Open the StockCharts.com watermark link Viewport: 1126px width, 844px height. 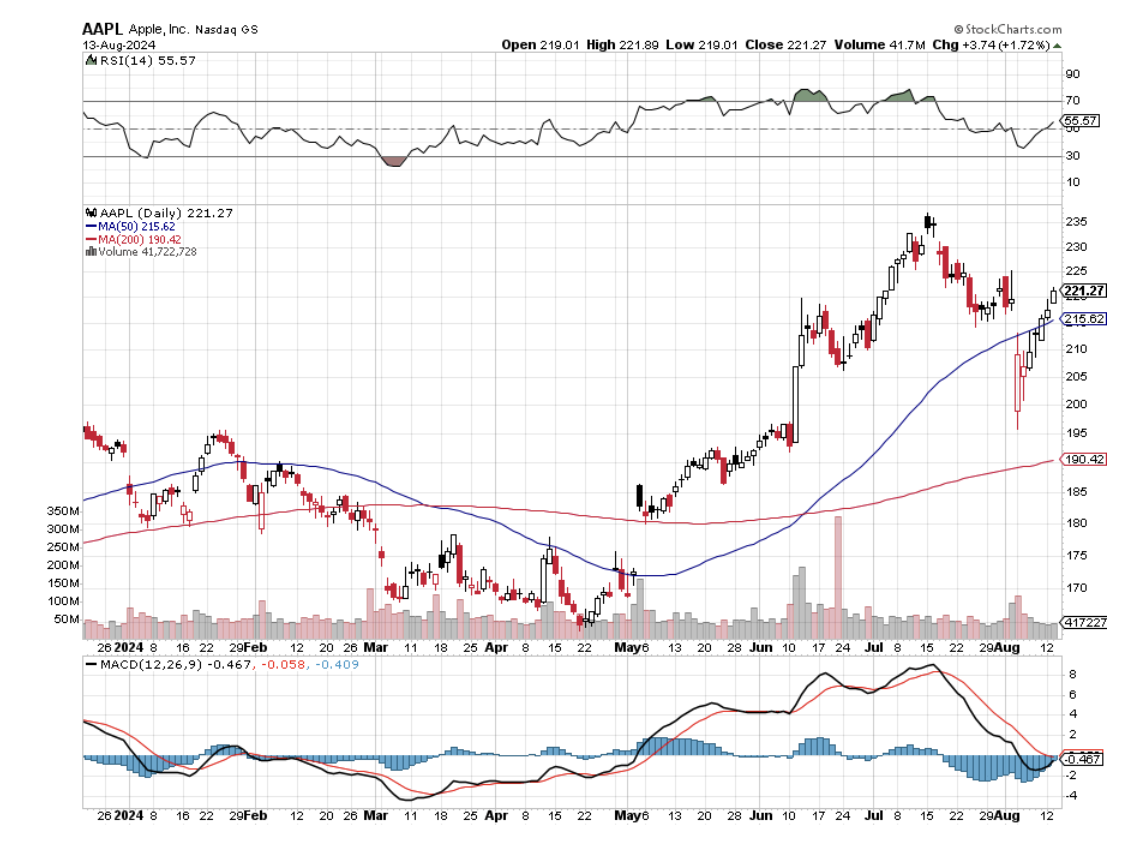[x=1012, y=30]
